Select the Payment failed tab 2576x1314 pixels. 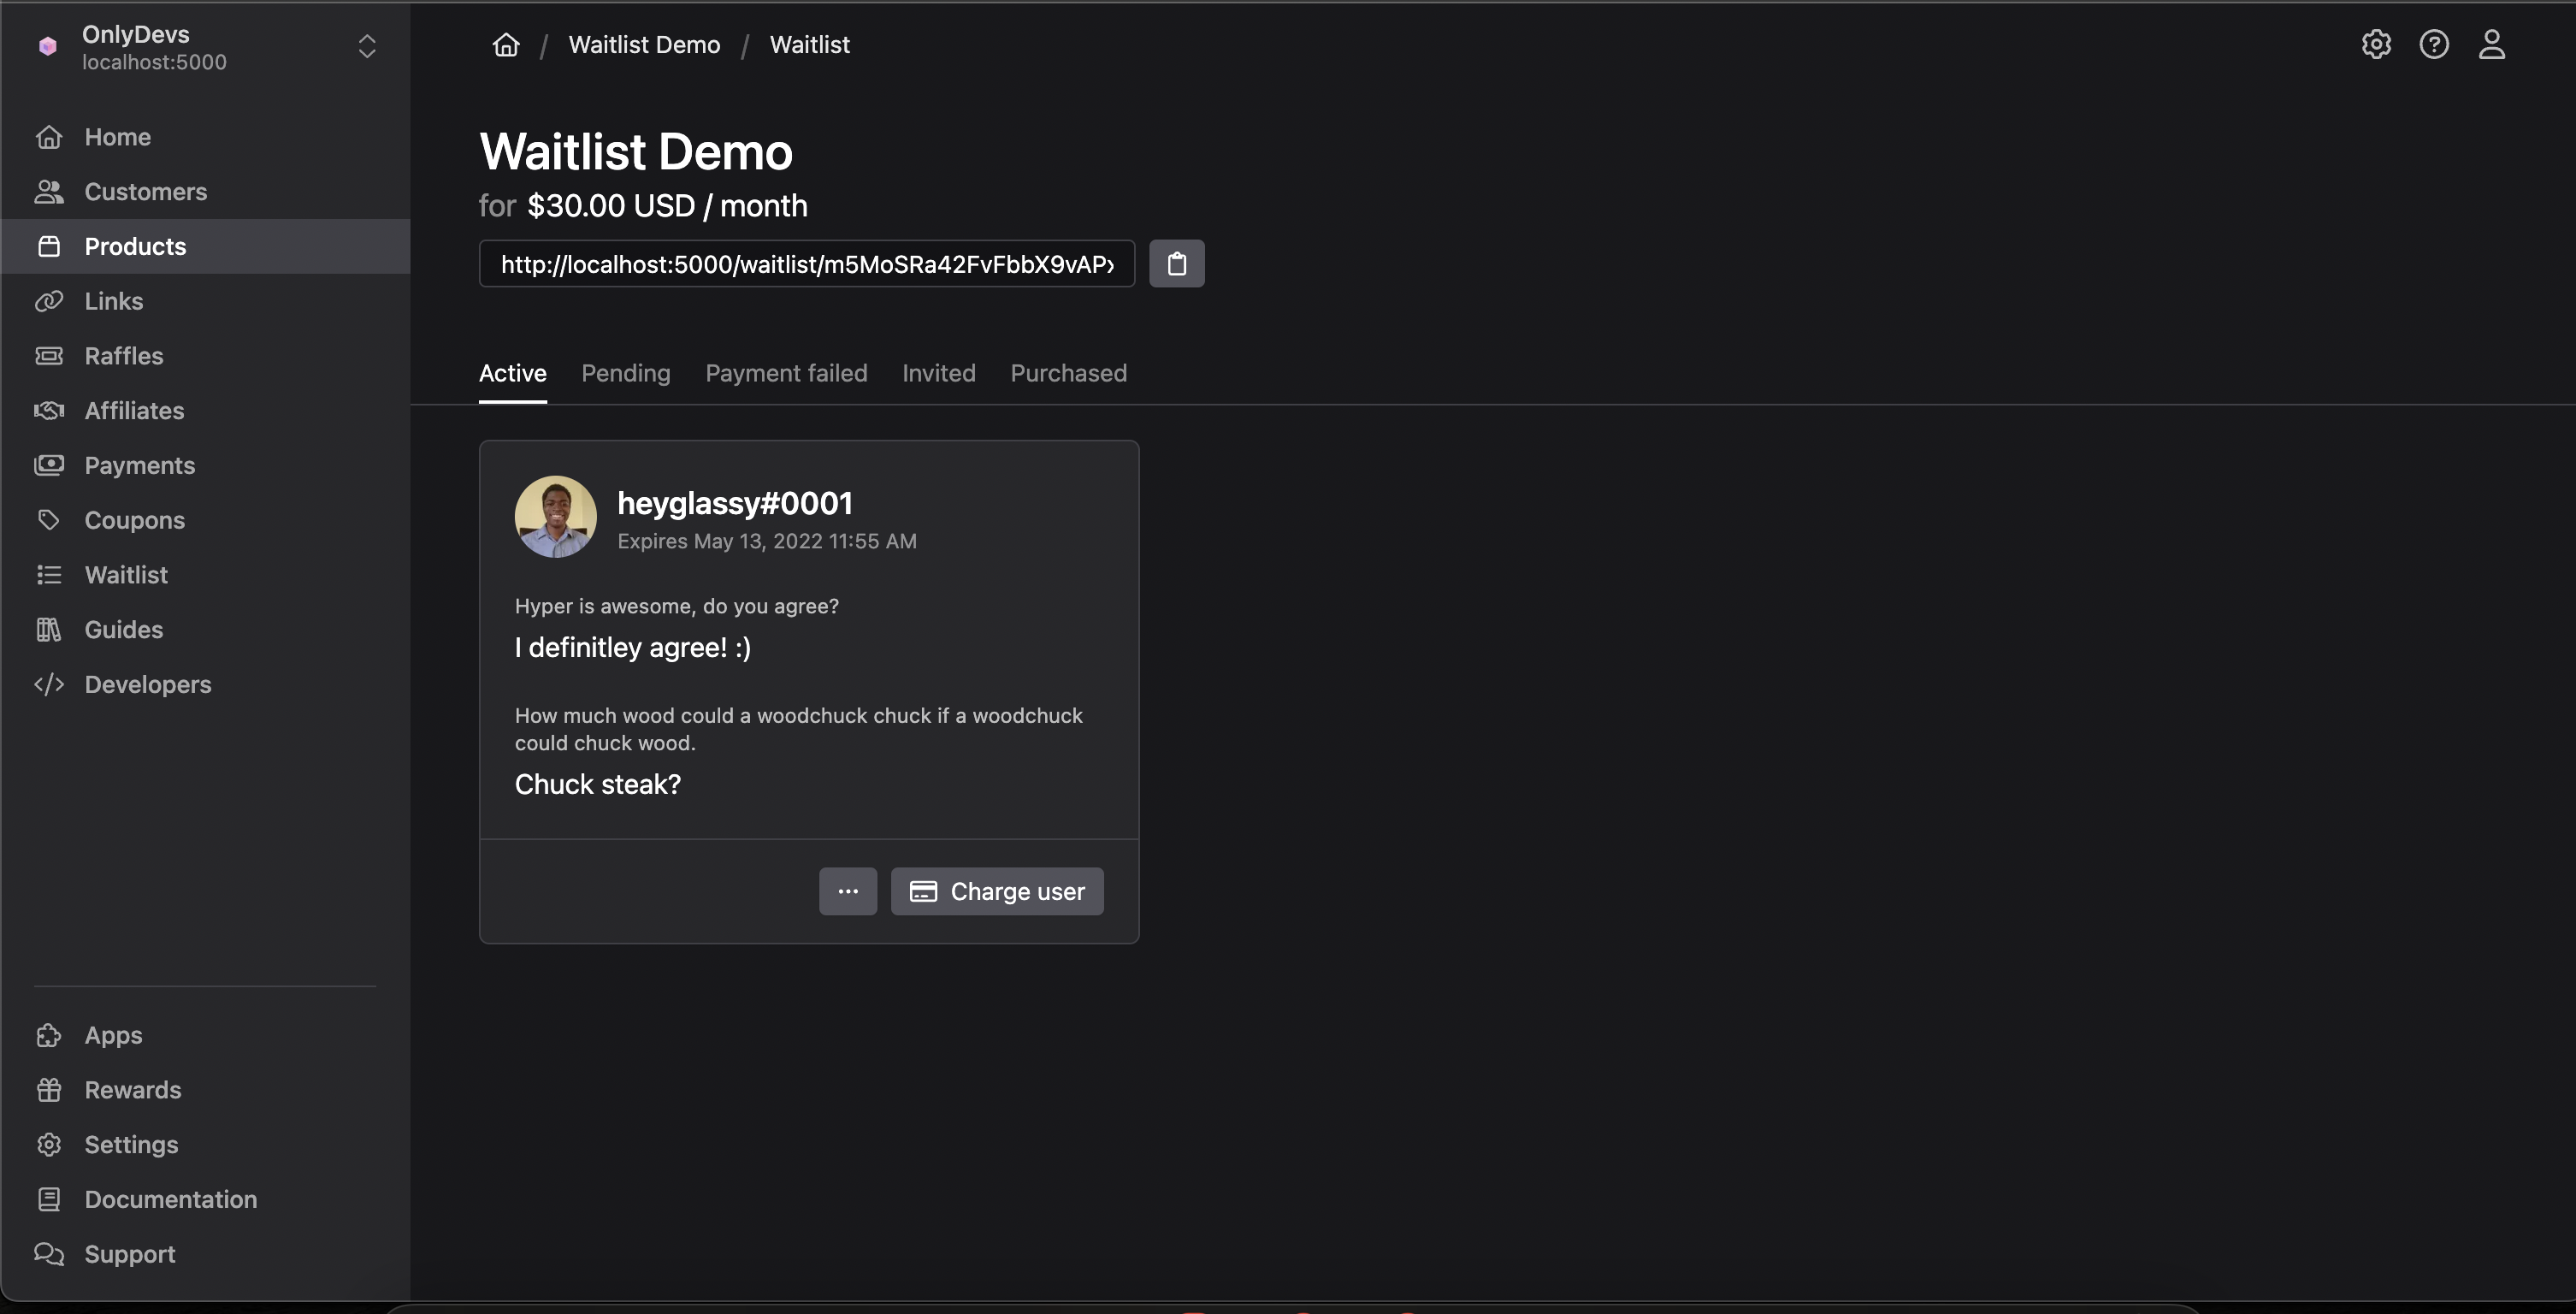(786, 373)
